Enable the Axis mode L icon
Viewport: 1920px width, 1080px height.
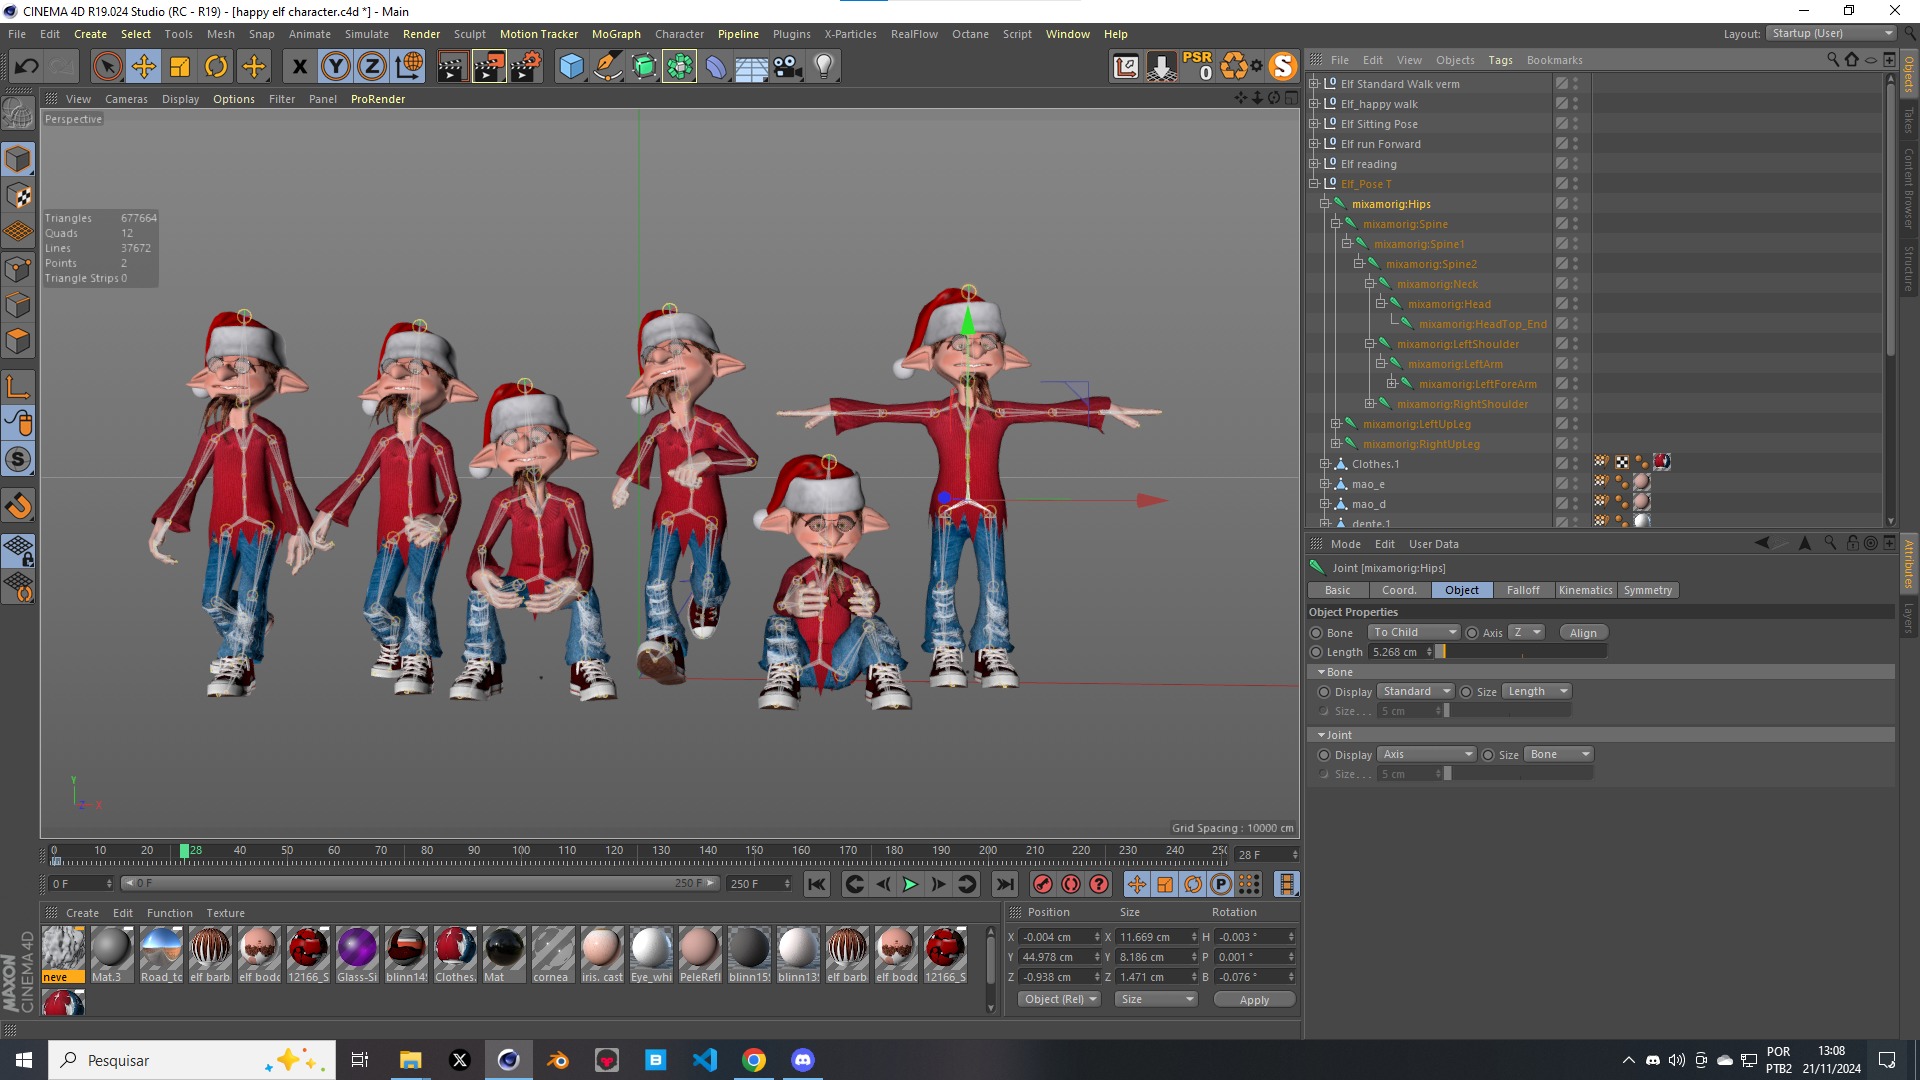18,386
